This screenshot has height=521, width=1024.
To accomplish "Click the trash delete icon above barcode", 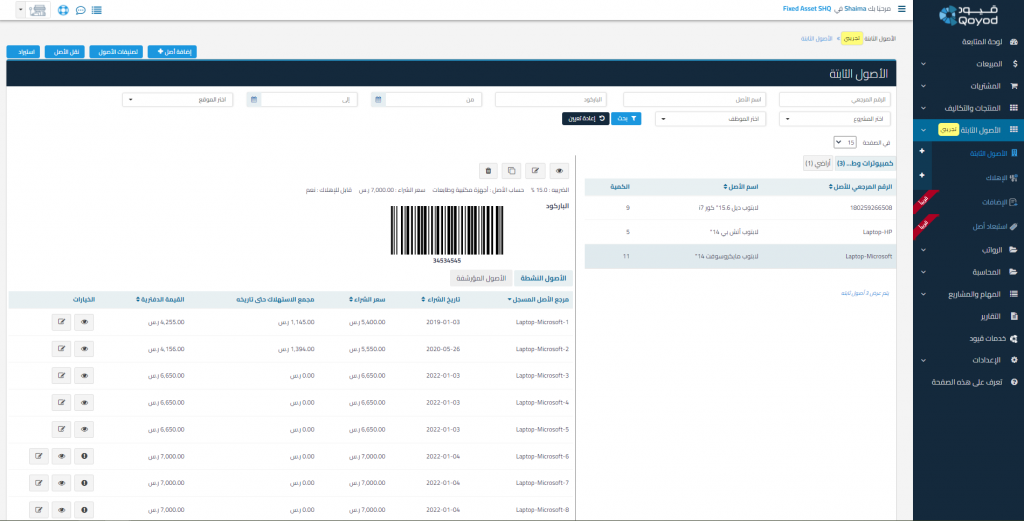I will (487, 171).
